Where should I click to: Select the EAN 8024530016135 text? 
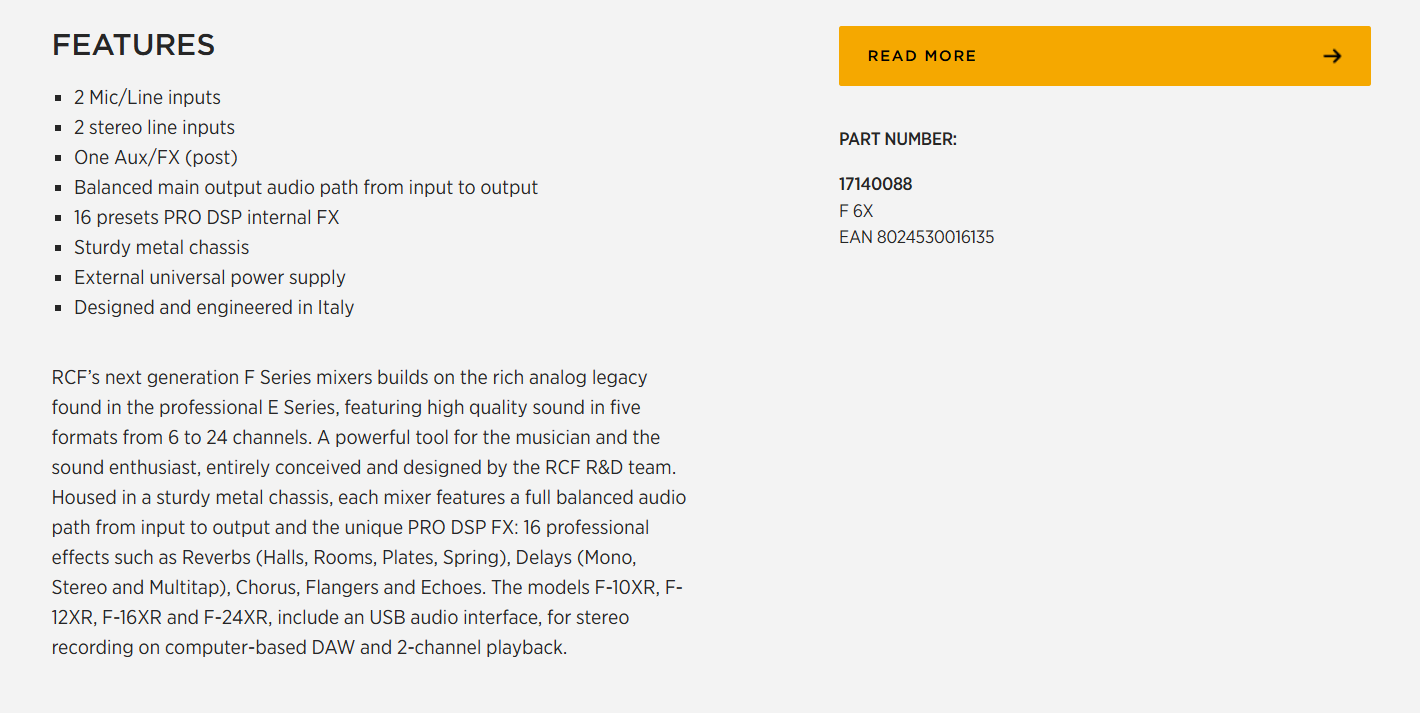coord(916,237)
